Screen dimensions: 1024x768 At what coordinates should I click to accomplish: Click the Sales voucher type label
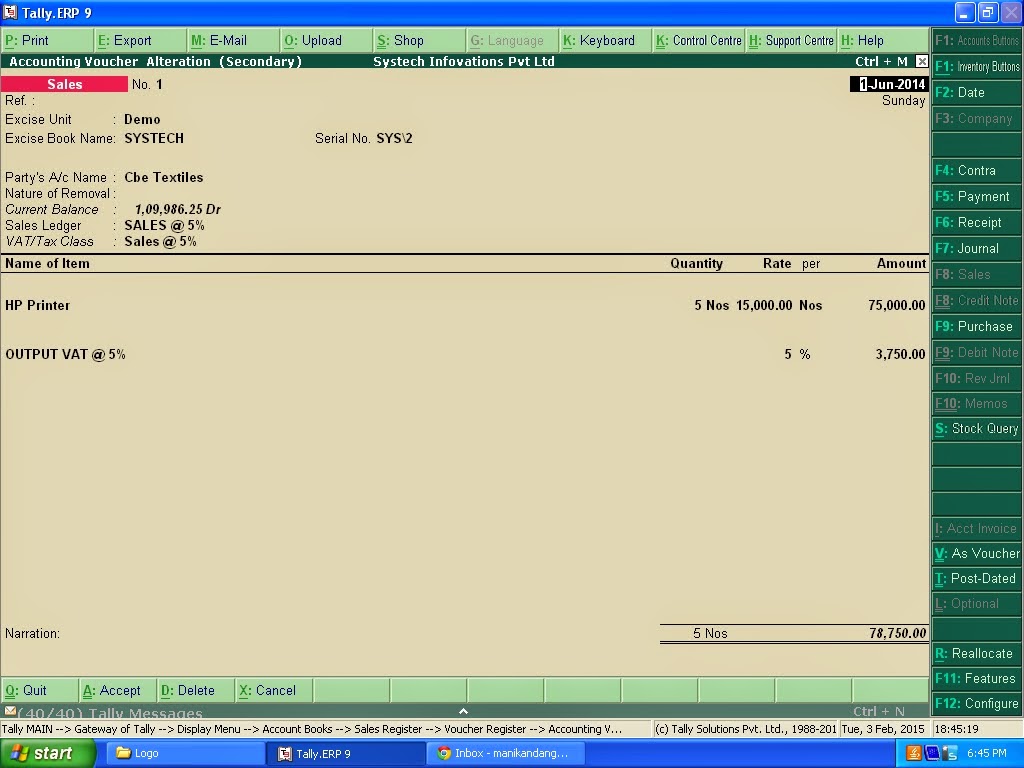[64, 84]
